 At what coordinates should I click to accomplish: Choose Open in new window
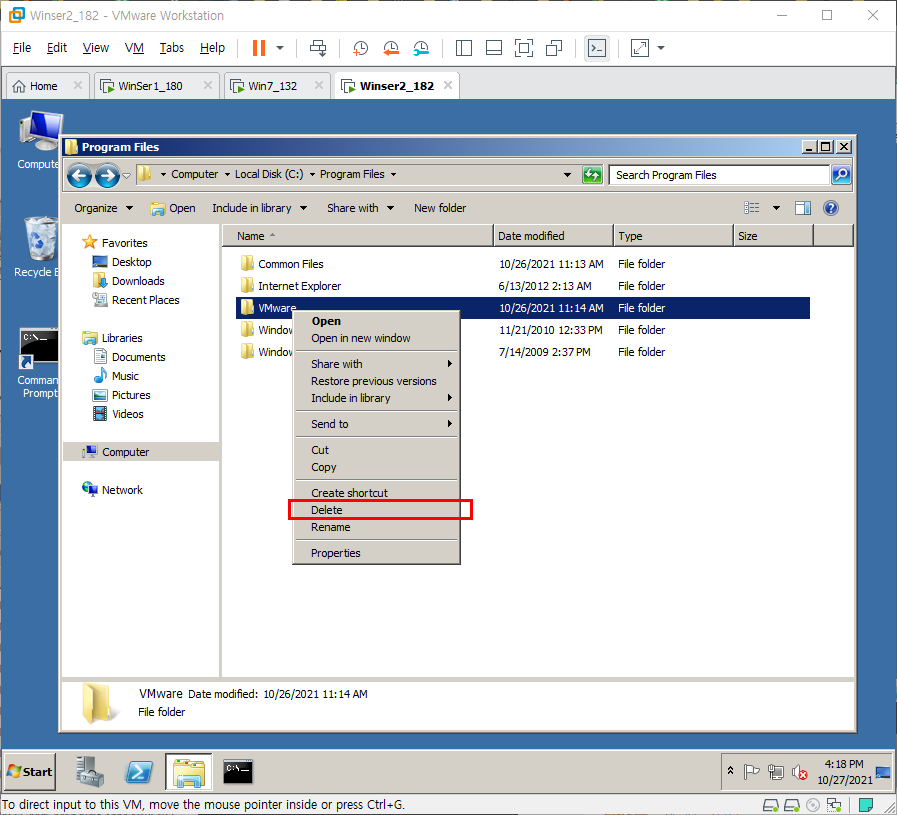click(x=376, y=338)
